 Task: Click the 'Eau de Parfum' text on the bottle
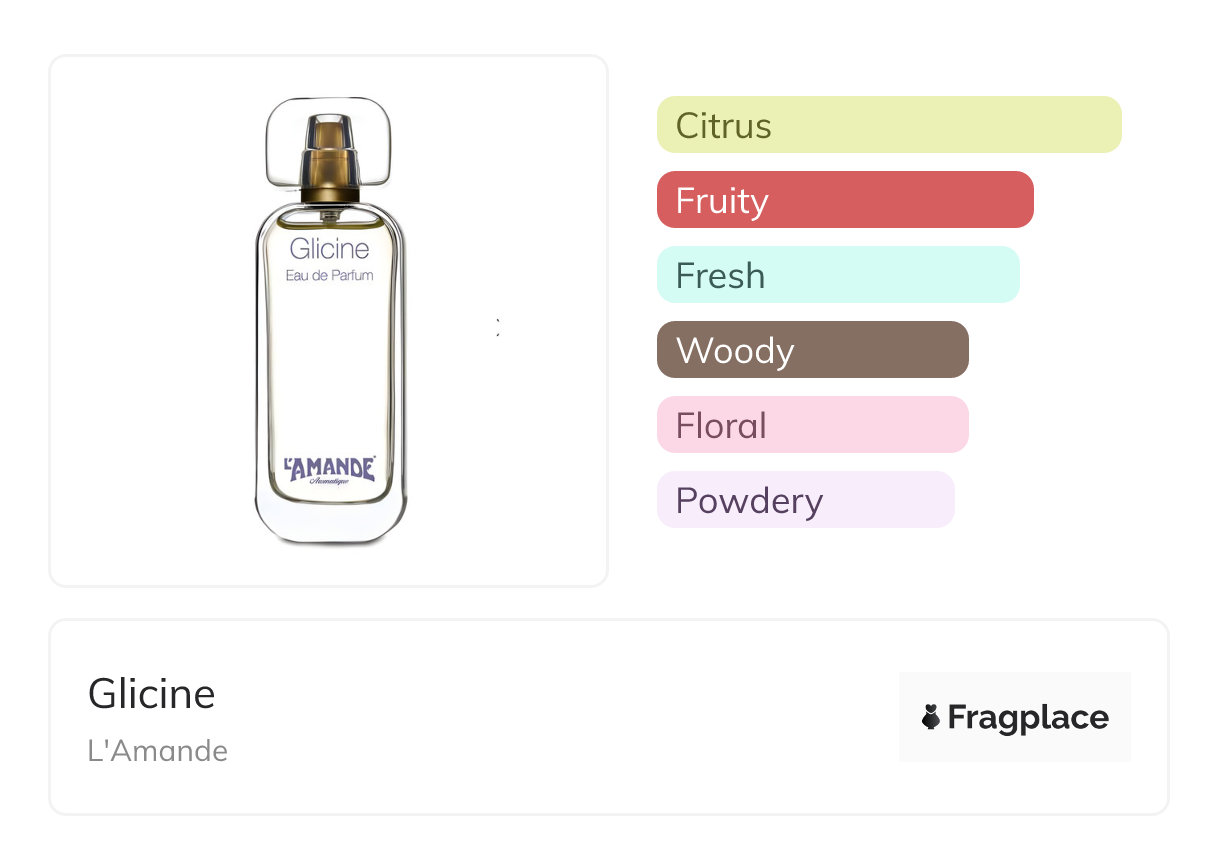[x=329, y=275]
